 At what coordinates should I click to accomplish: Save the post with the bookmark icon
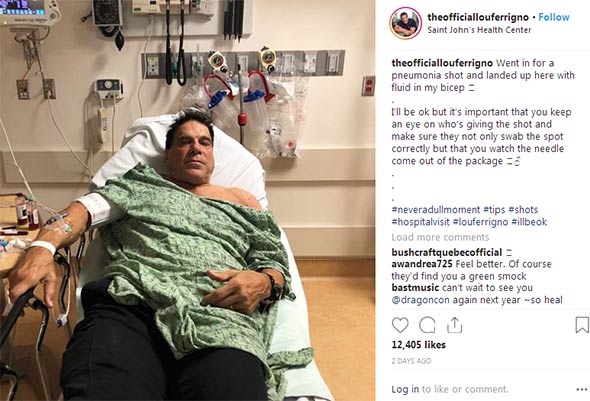(x=582, y=325)
